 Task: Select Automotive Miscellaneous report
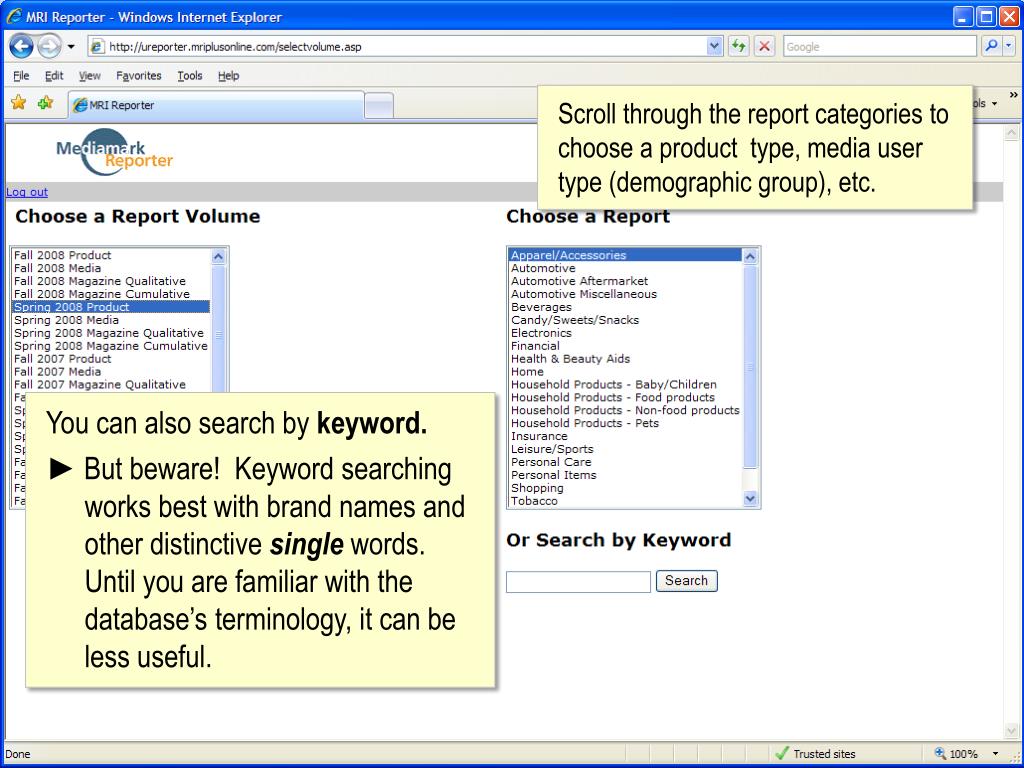[x=626, y=295]
